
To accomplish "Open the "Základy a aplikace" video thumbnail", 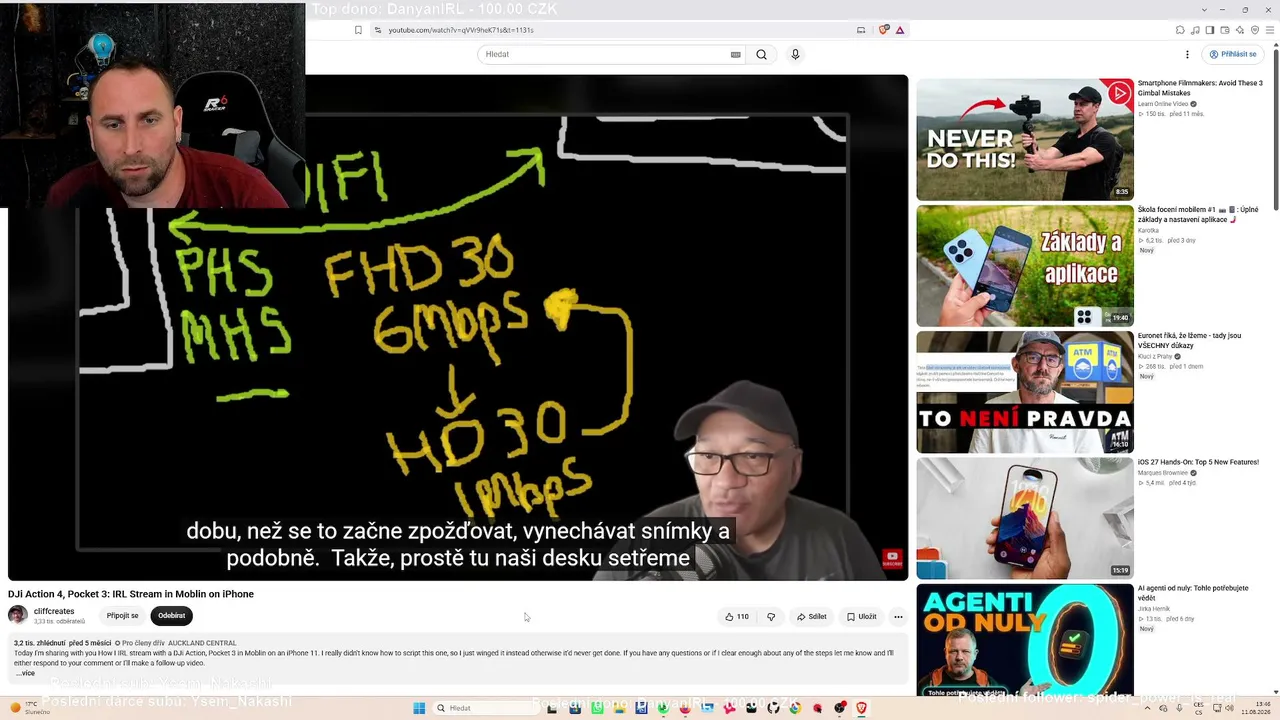I will [1025, 266].
